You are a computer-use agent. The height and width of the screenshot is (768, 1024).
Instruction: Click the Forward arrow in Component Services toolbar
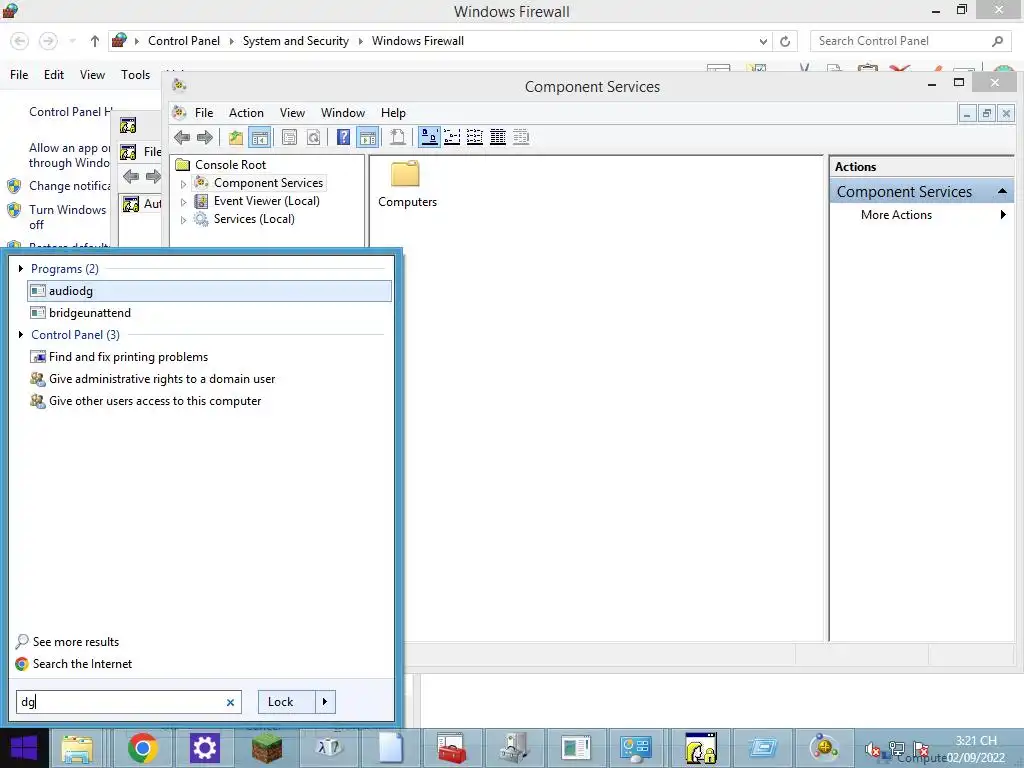205,137
